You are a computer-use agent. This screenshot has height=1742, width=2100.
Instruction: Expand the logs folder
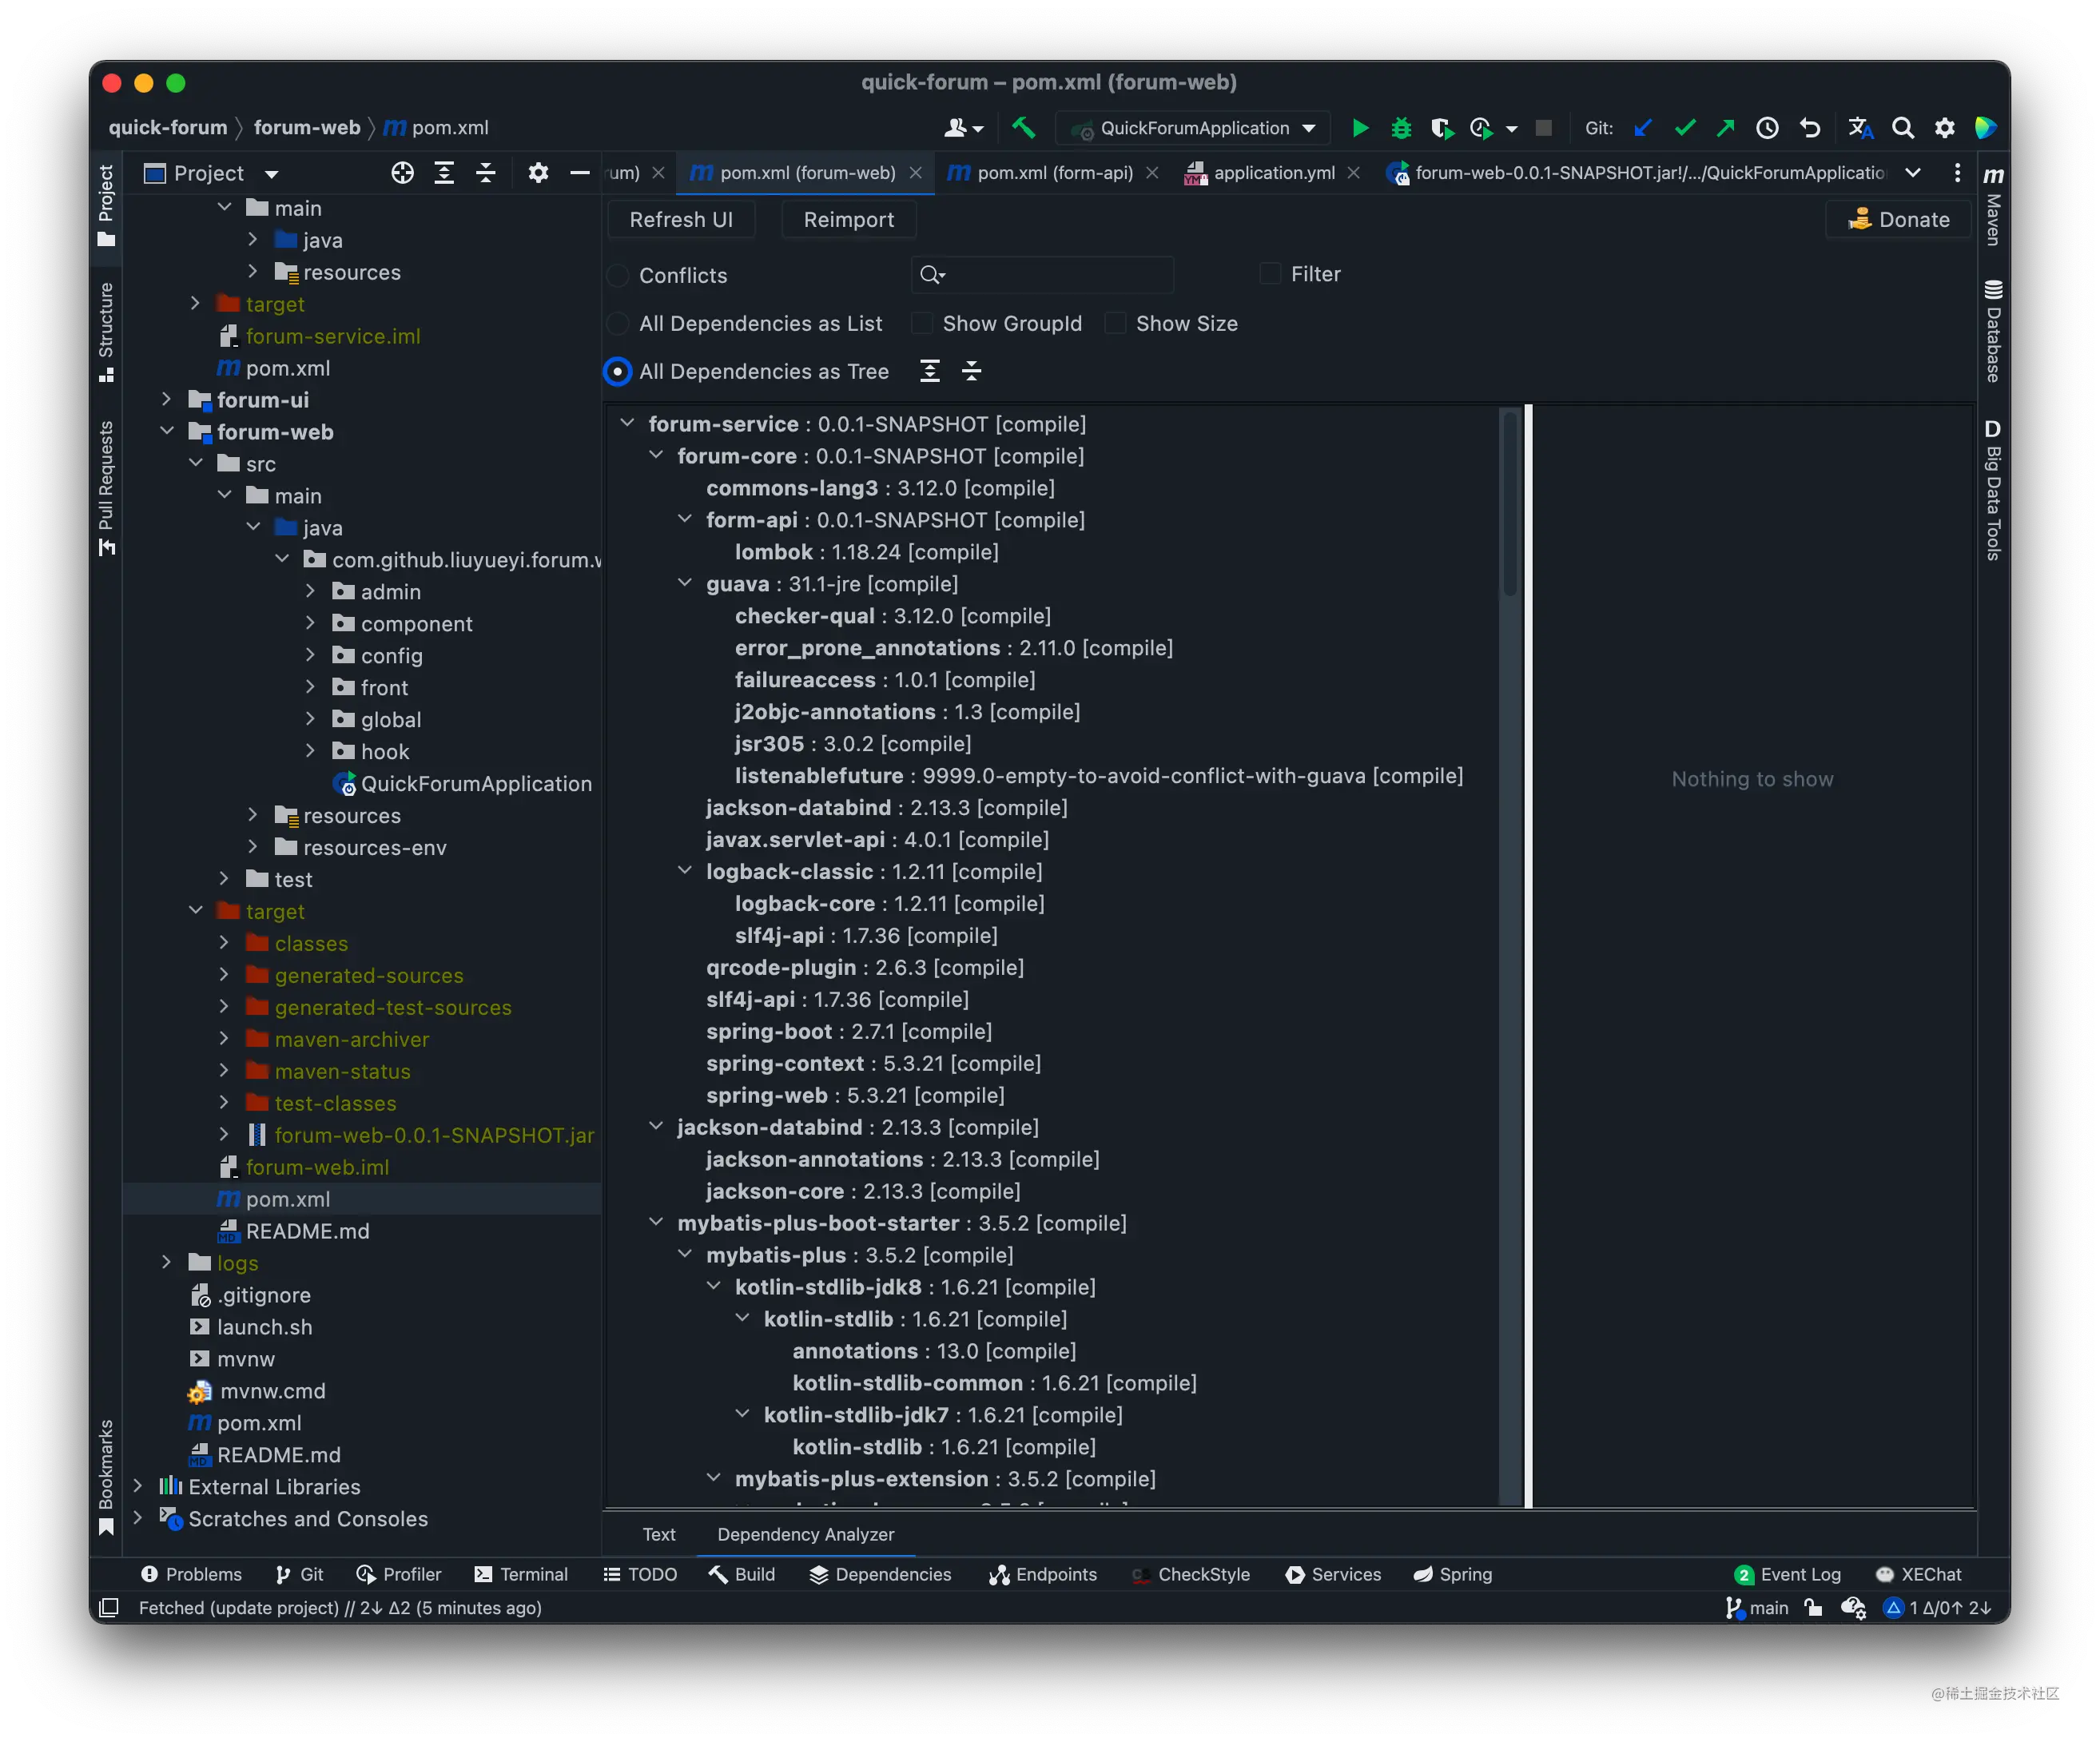coord(167,1262)
